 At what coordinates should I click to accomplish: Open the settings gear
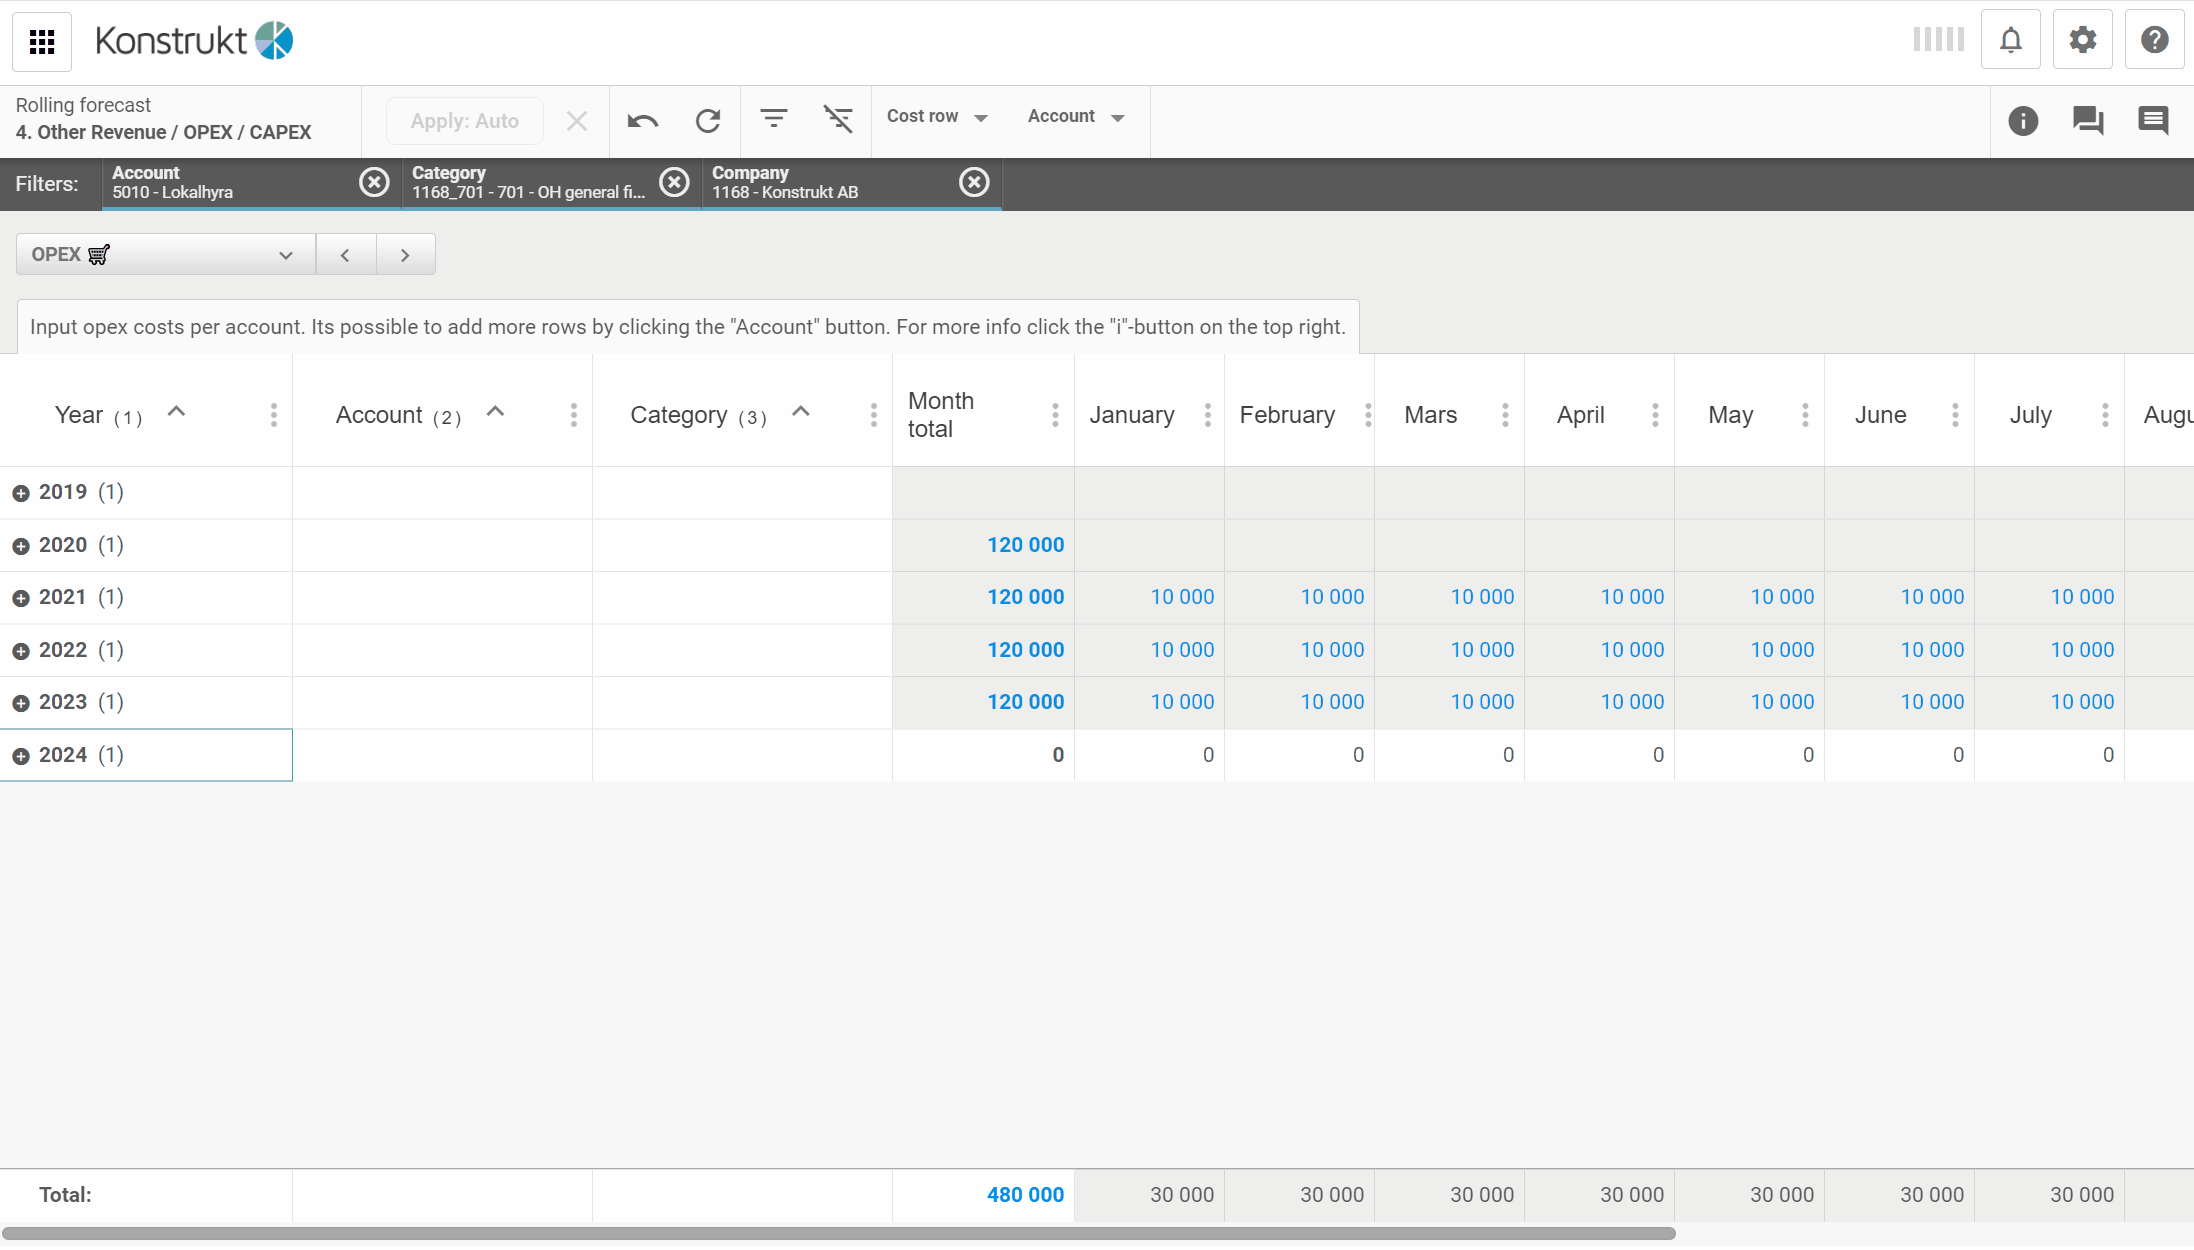point(2082,41)
